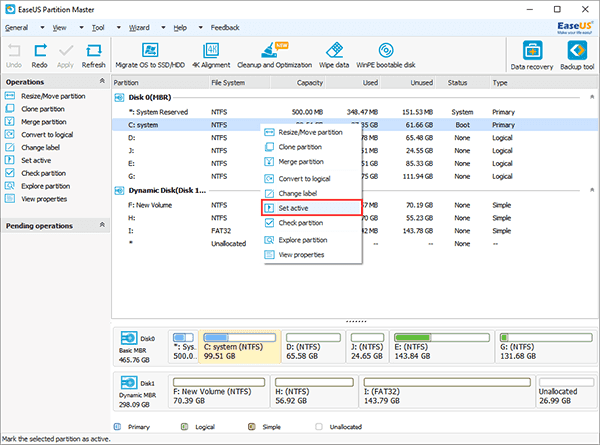600x445 pixels.
Task: Click the EaseUS brand logo
Action: 574,28
